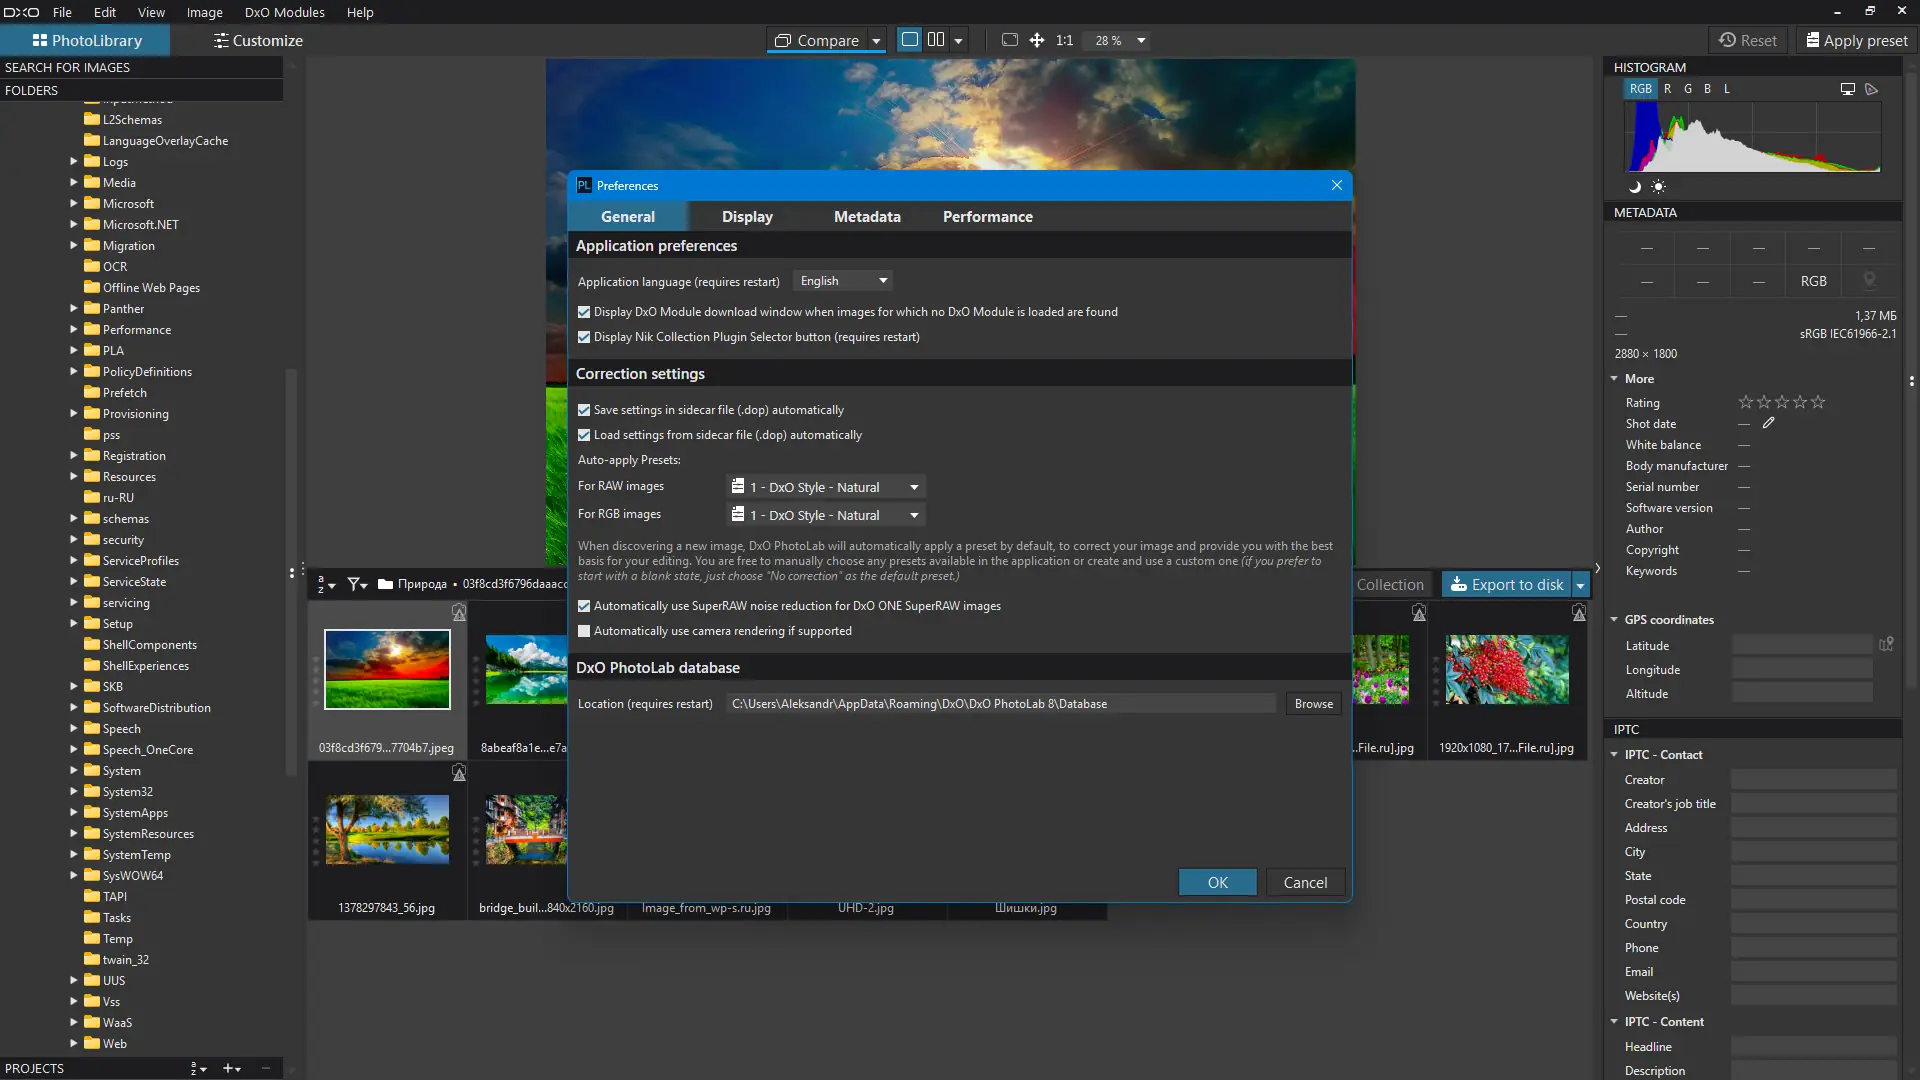The width and height of the screenshot is (1920, 1080).
Task: Show only the R histogram channel
Action: click(x=1667, y=89)
